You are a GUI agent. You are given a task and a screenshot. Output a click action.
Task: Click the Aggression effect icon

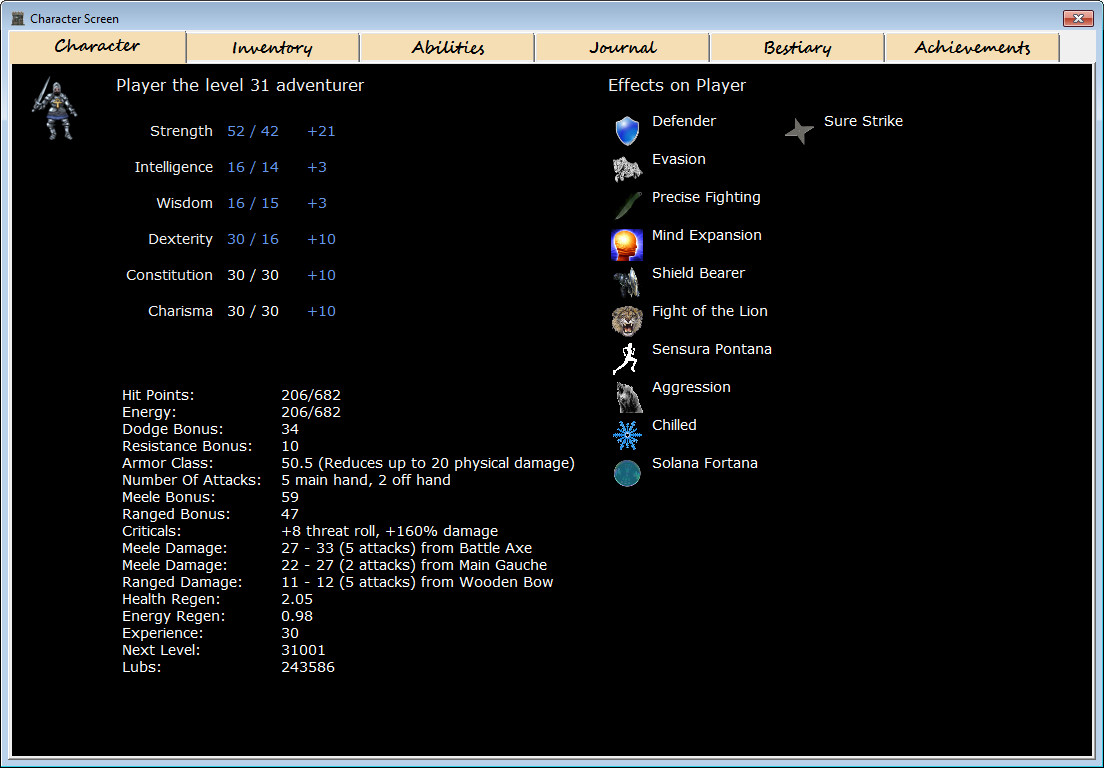[626, 394]
